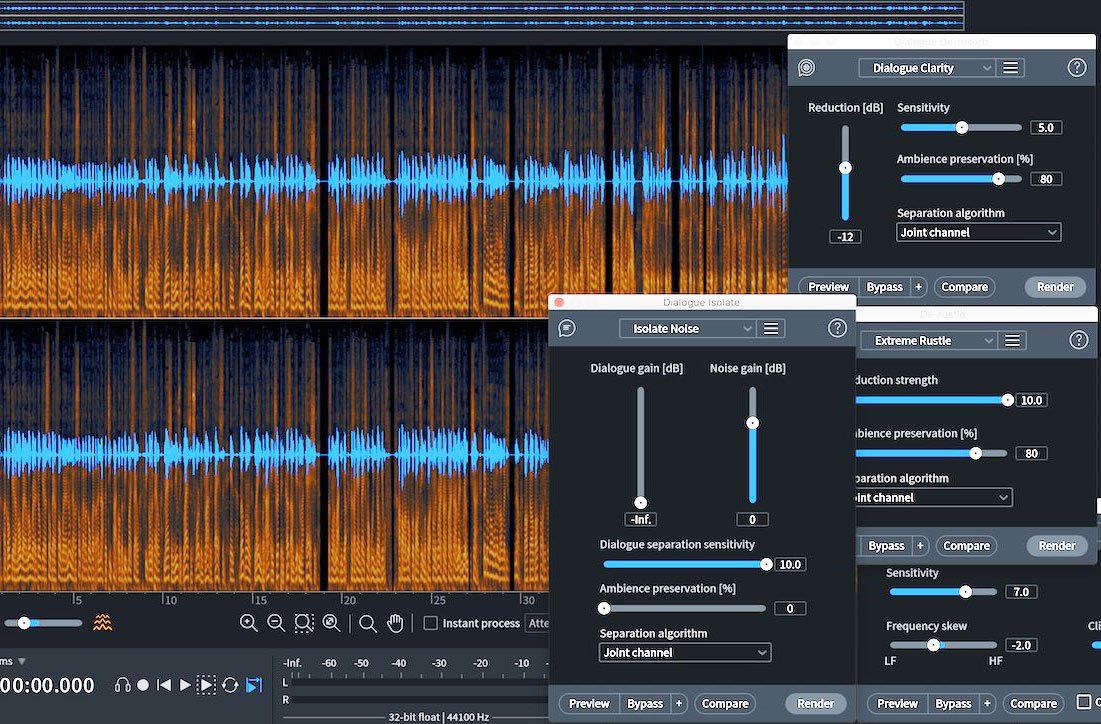The height and width of the screenshot is (724, 1101).
Task: Expand the Dialogue Clarity preset dropdown
Action: click(926, 68)
